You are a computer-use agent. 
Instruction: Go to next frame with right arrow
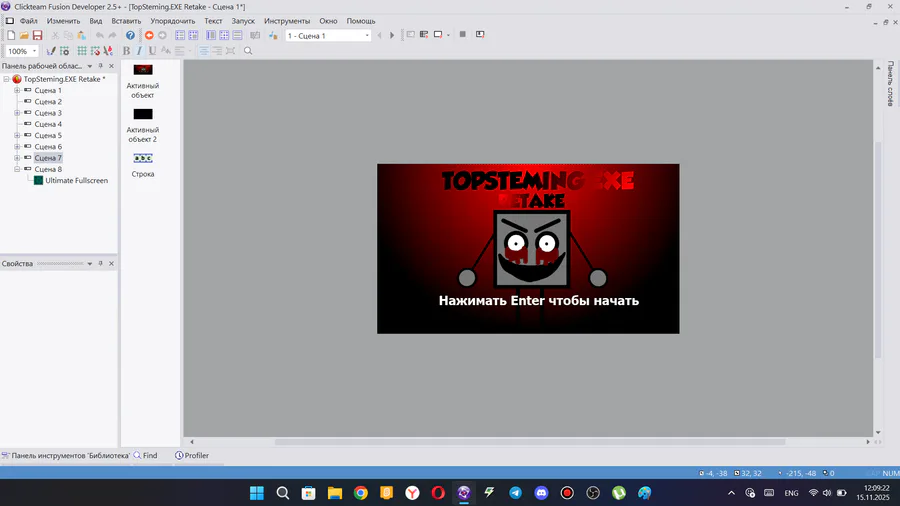point(392,36)
